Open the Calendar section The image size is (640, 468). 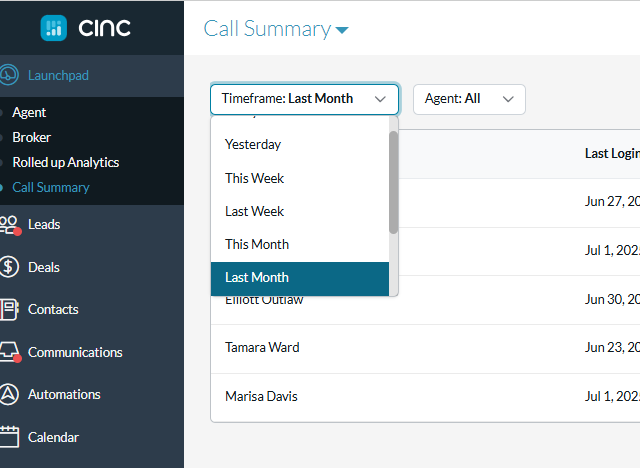point(53,437)
